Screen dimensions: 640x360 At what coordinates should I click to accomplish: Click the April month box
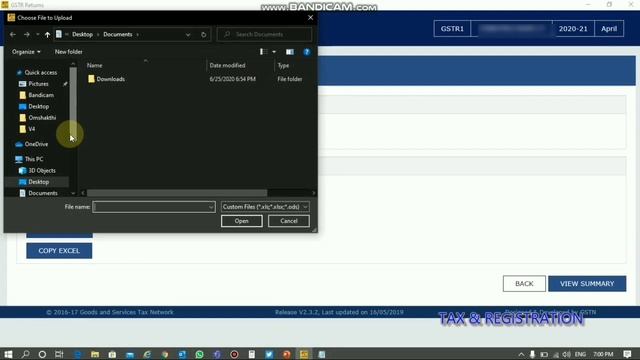(x=609, y=29)
